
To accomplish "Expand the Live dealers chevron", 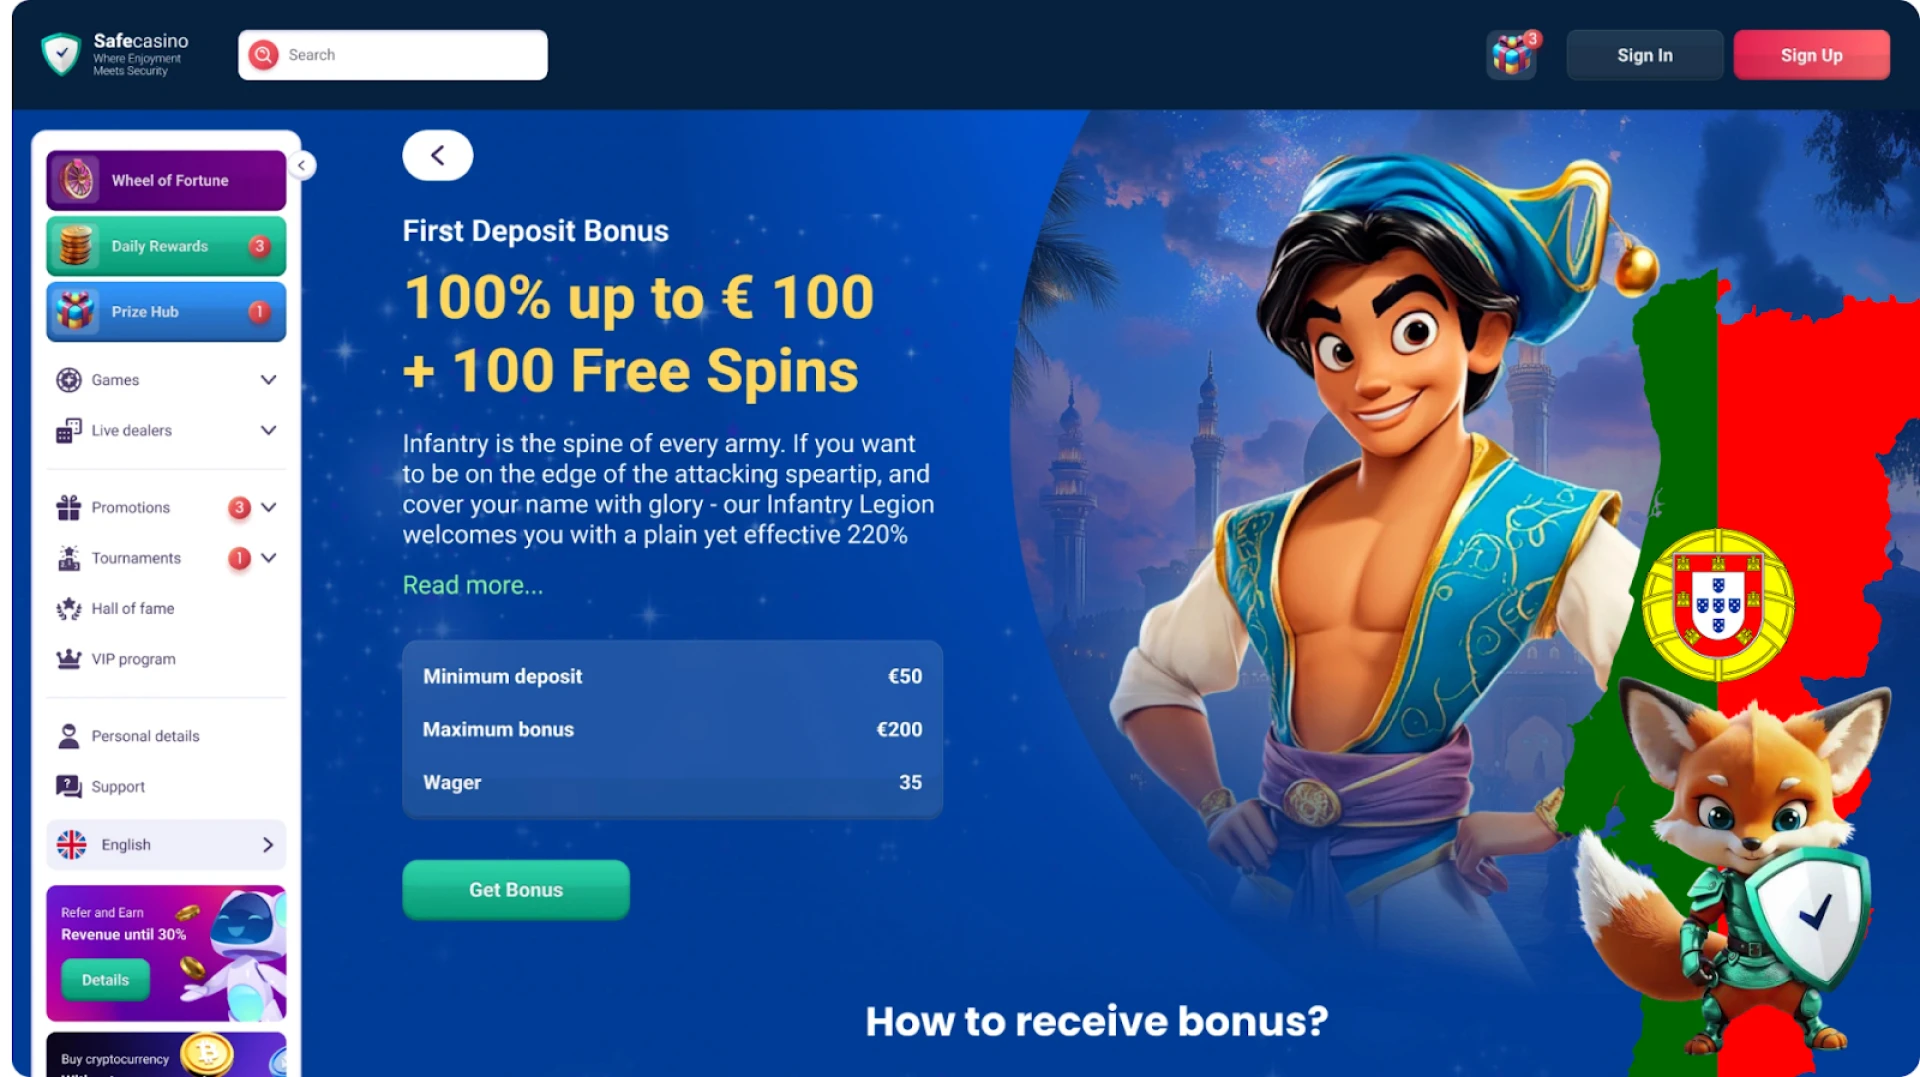I will 268,430.
